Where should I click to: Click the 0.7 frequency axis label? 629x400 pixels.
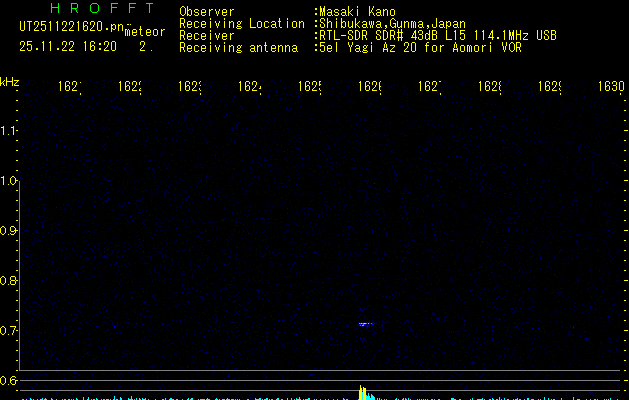click(8, 331)
